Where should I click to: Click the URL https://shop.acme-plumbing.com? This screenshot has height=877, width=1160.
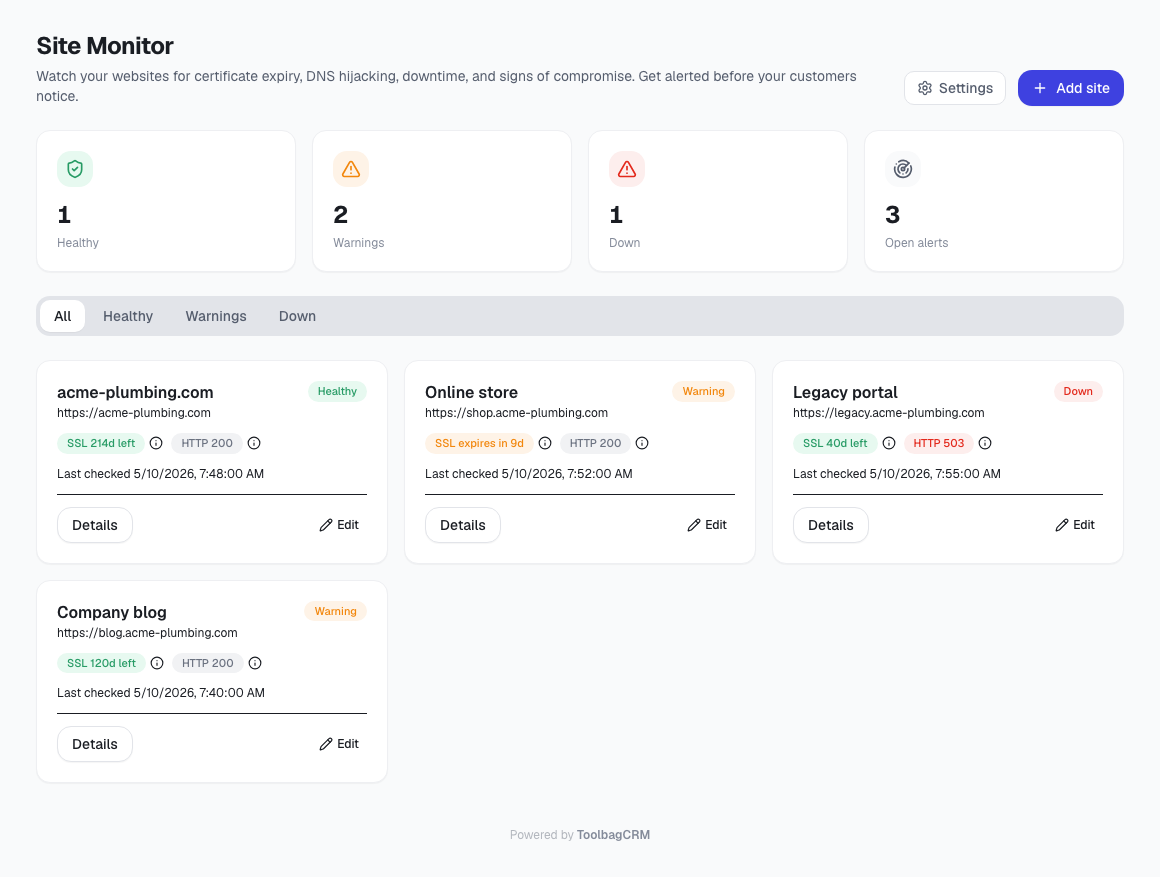pos(516,413)
